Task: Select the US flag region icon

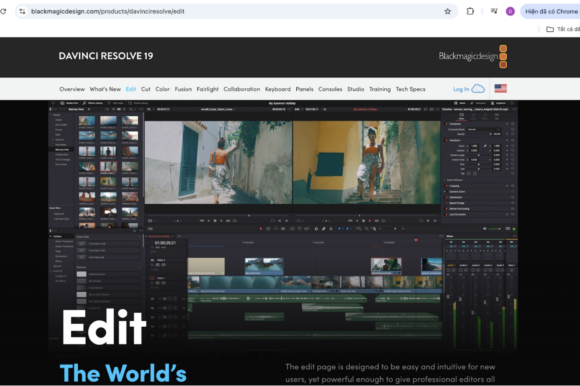Action: [500, 89]
